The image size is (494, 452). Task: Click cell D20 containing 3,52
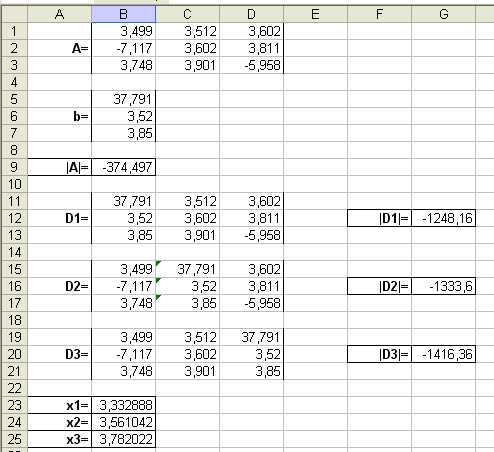[251, 354]
